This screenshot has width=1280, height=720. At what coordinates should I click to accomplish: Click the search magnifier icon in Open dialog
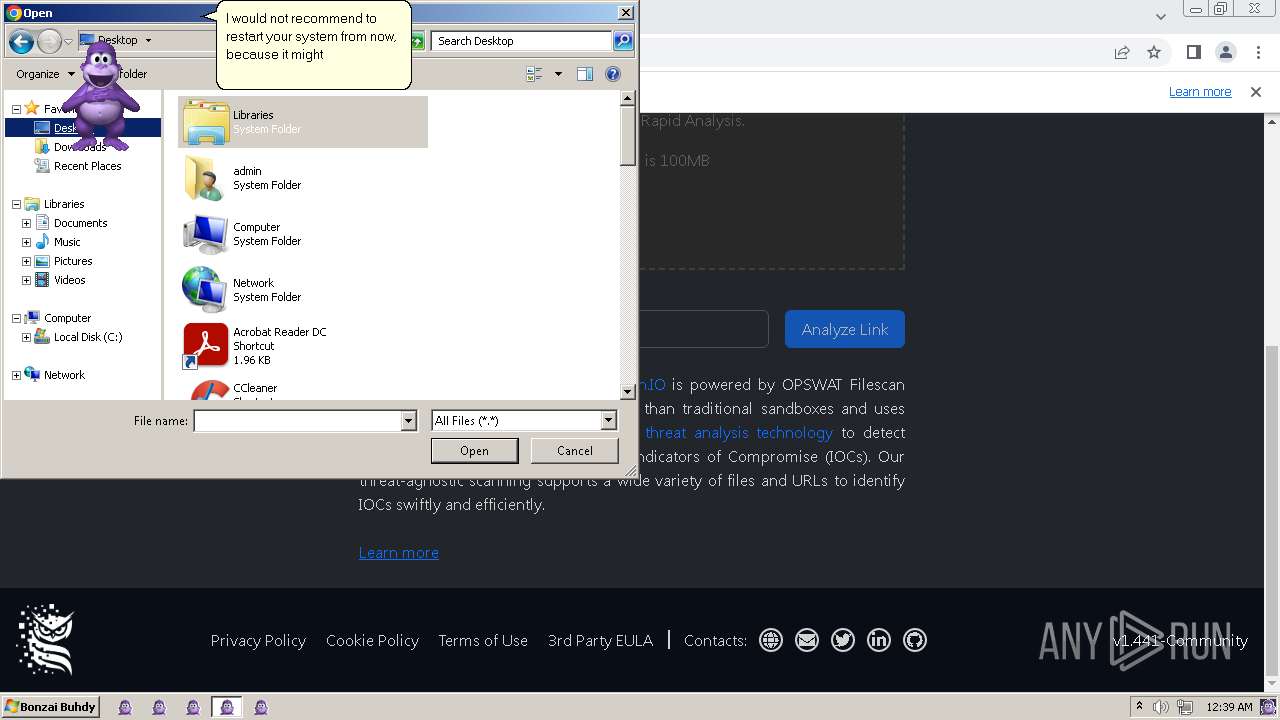(x=623, y=41)
